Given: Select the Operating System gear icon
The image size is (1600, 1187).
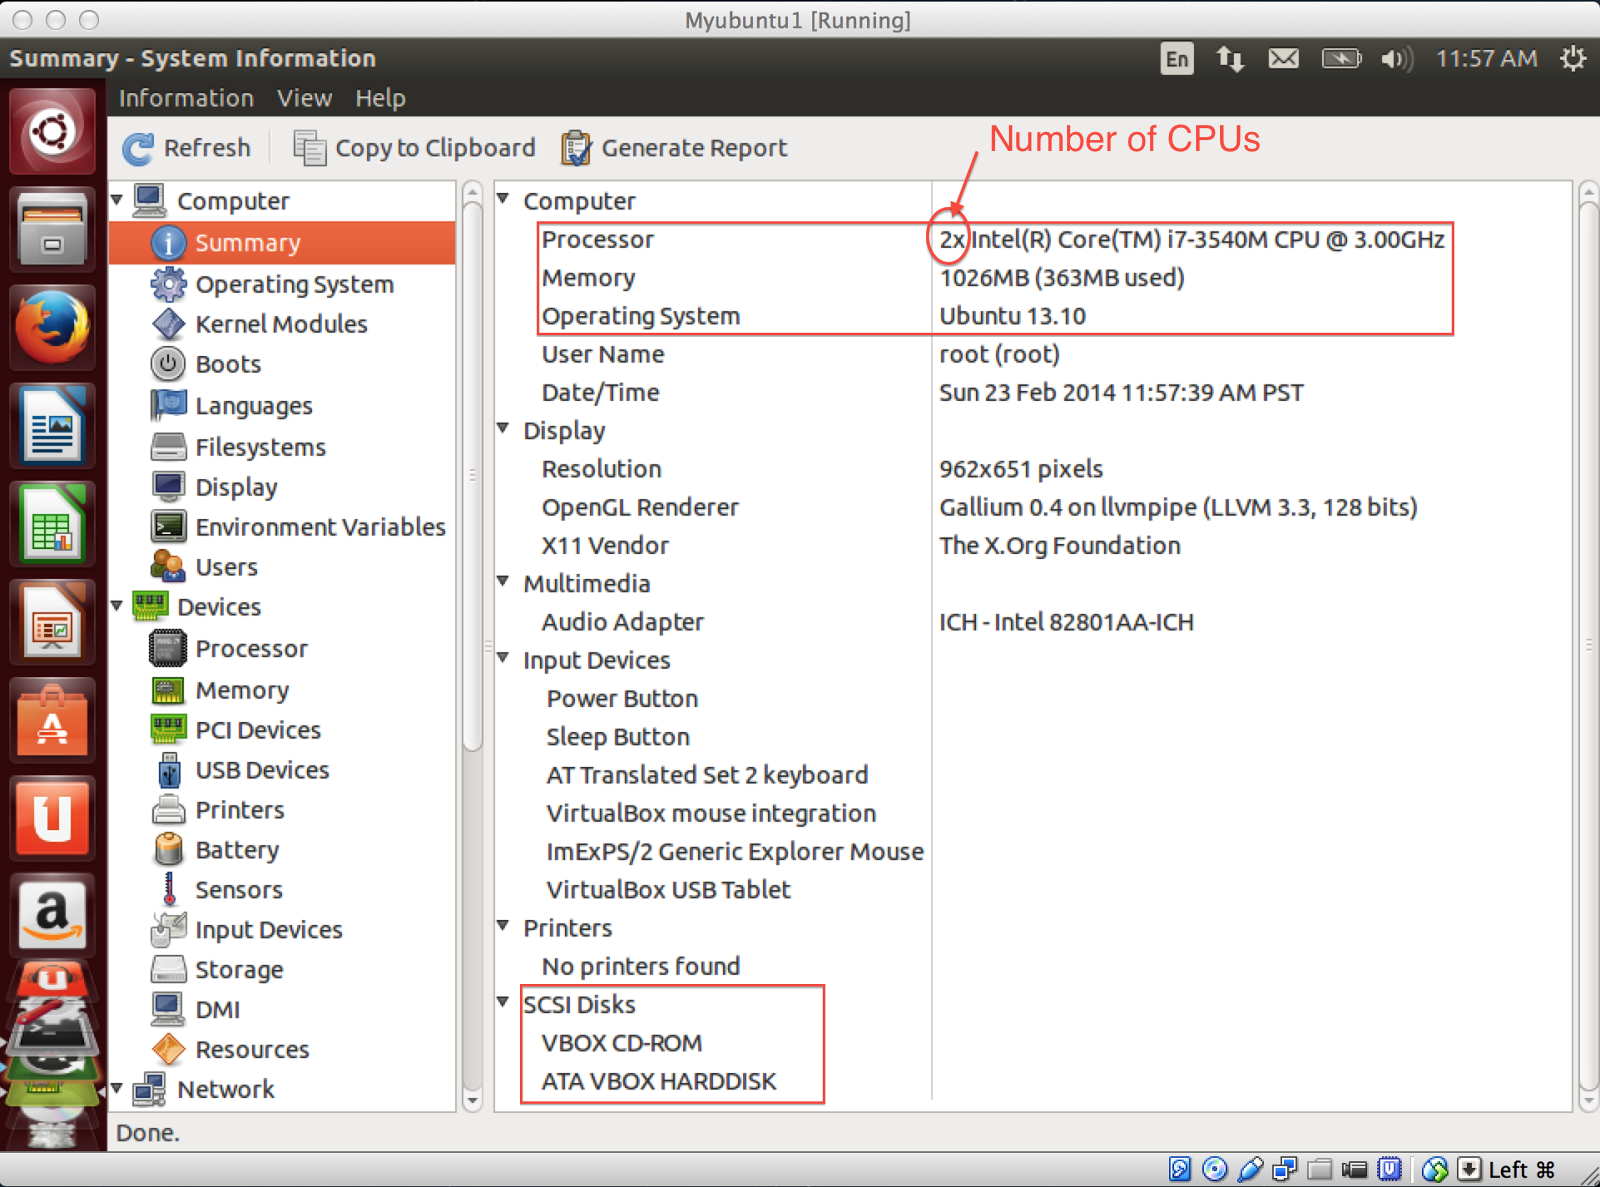Looking at the screenshot, I should [168, 284].
